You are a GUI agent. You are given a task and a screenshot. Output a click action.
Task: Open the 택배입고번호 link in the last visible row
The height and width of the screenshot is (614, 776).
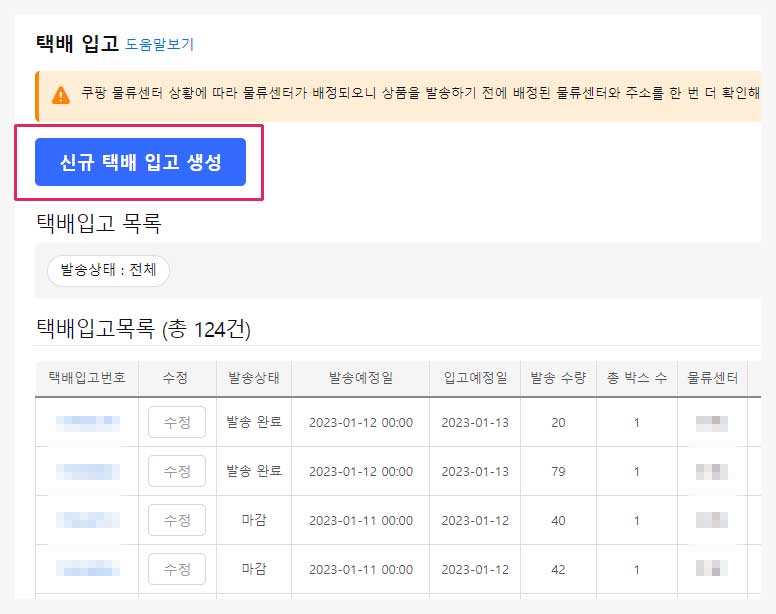(87, 569)
